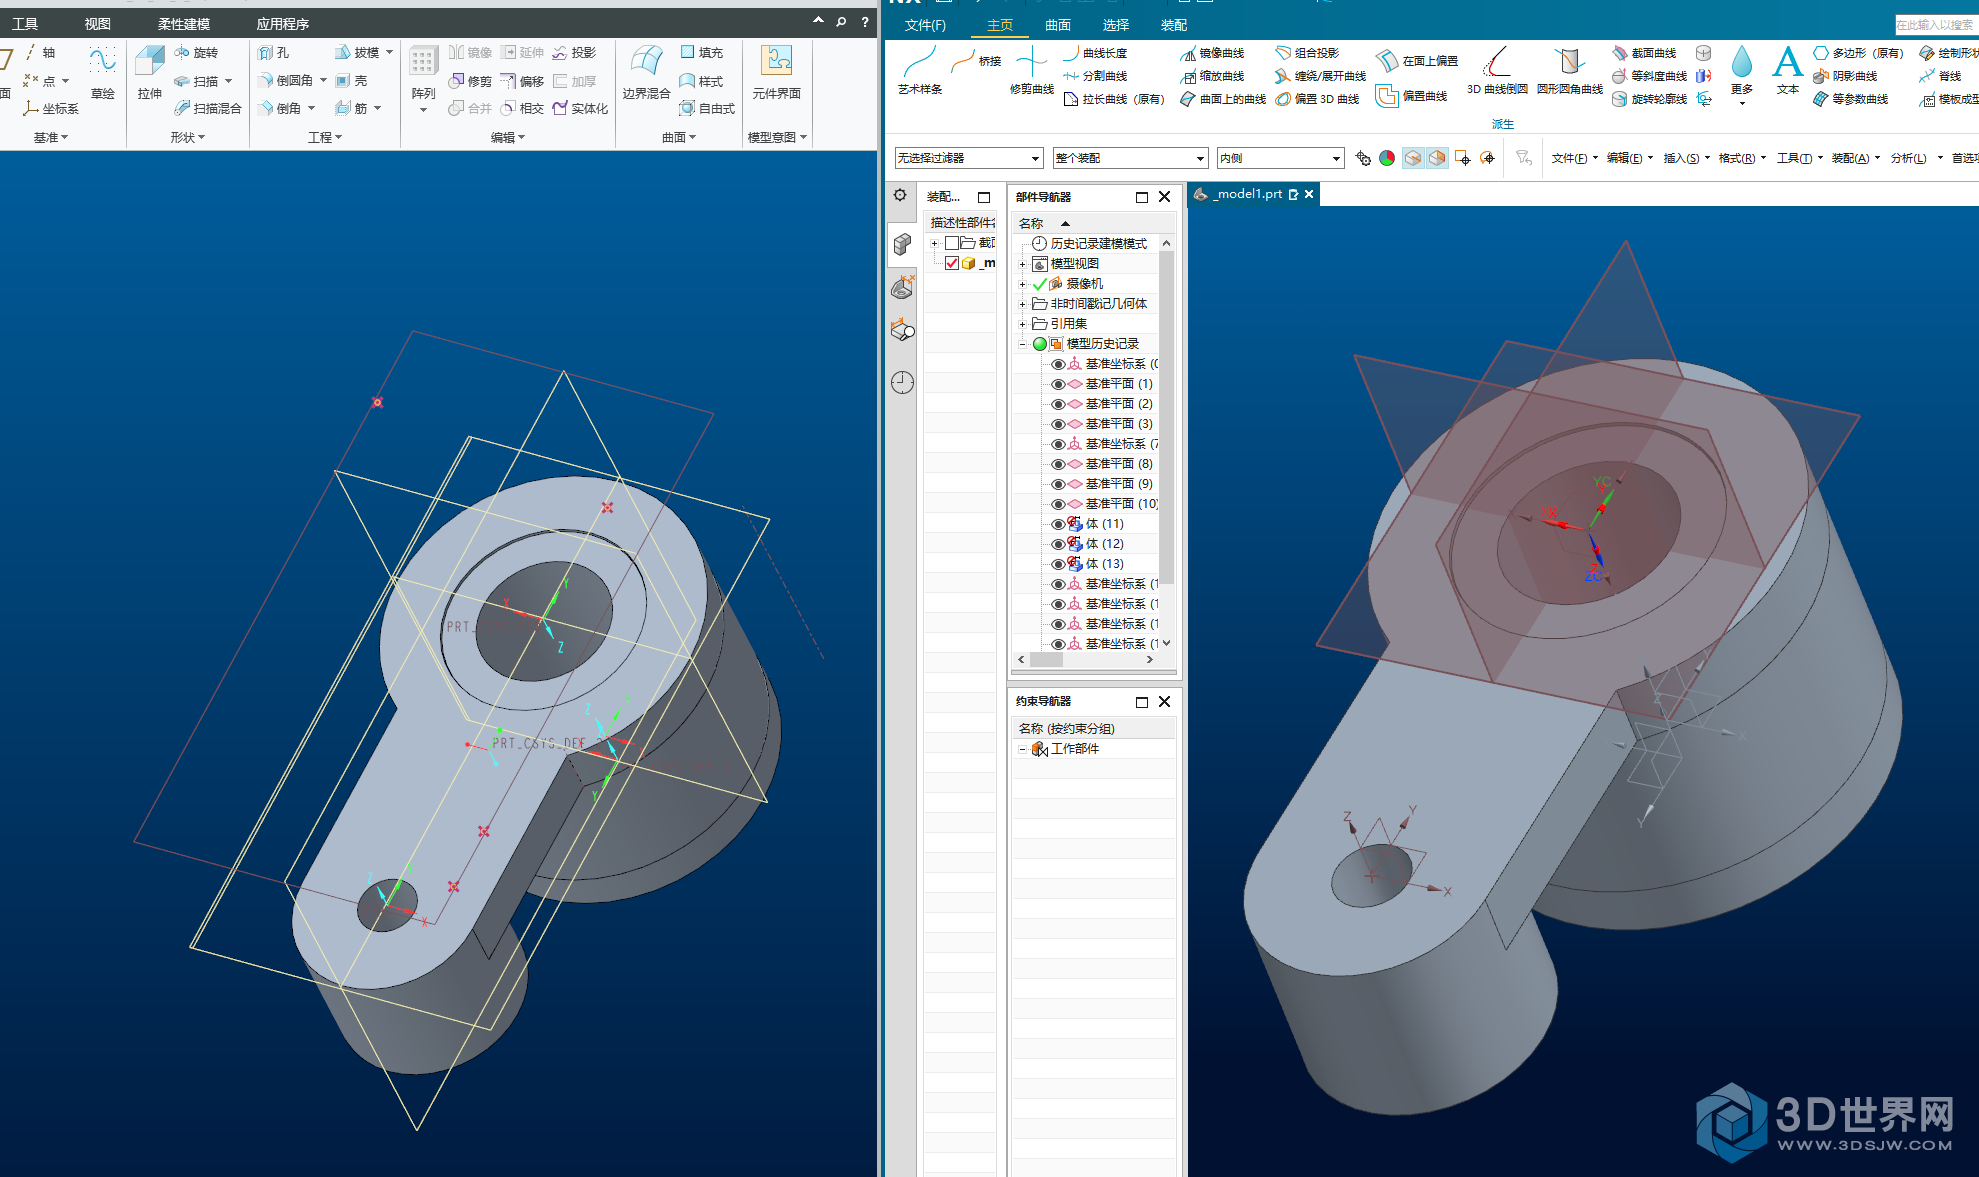Switch to the 曲面 tab in NX
1979x1177 pixels.
1058,25
